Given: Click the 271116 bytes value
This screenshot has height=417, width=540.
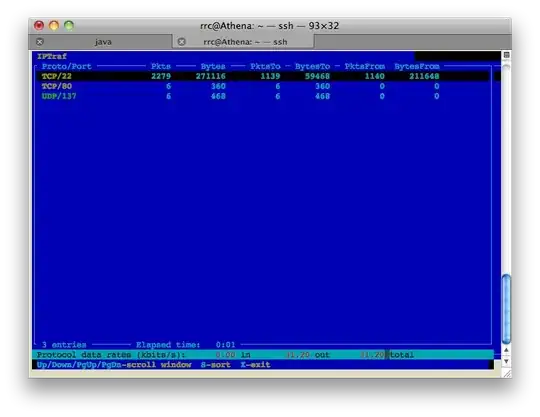Looking at the screenshot, I should (x=211, y=76).
